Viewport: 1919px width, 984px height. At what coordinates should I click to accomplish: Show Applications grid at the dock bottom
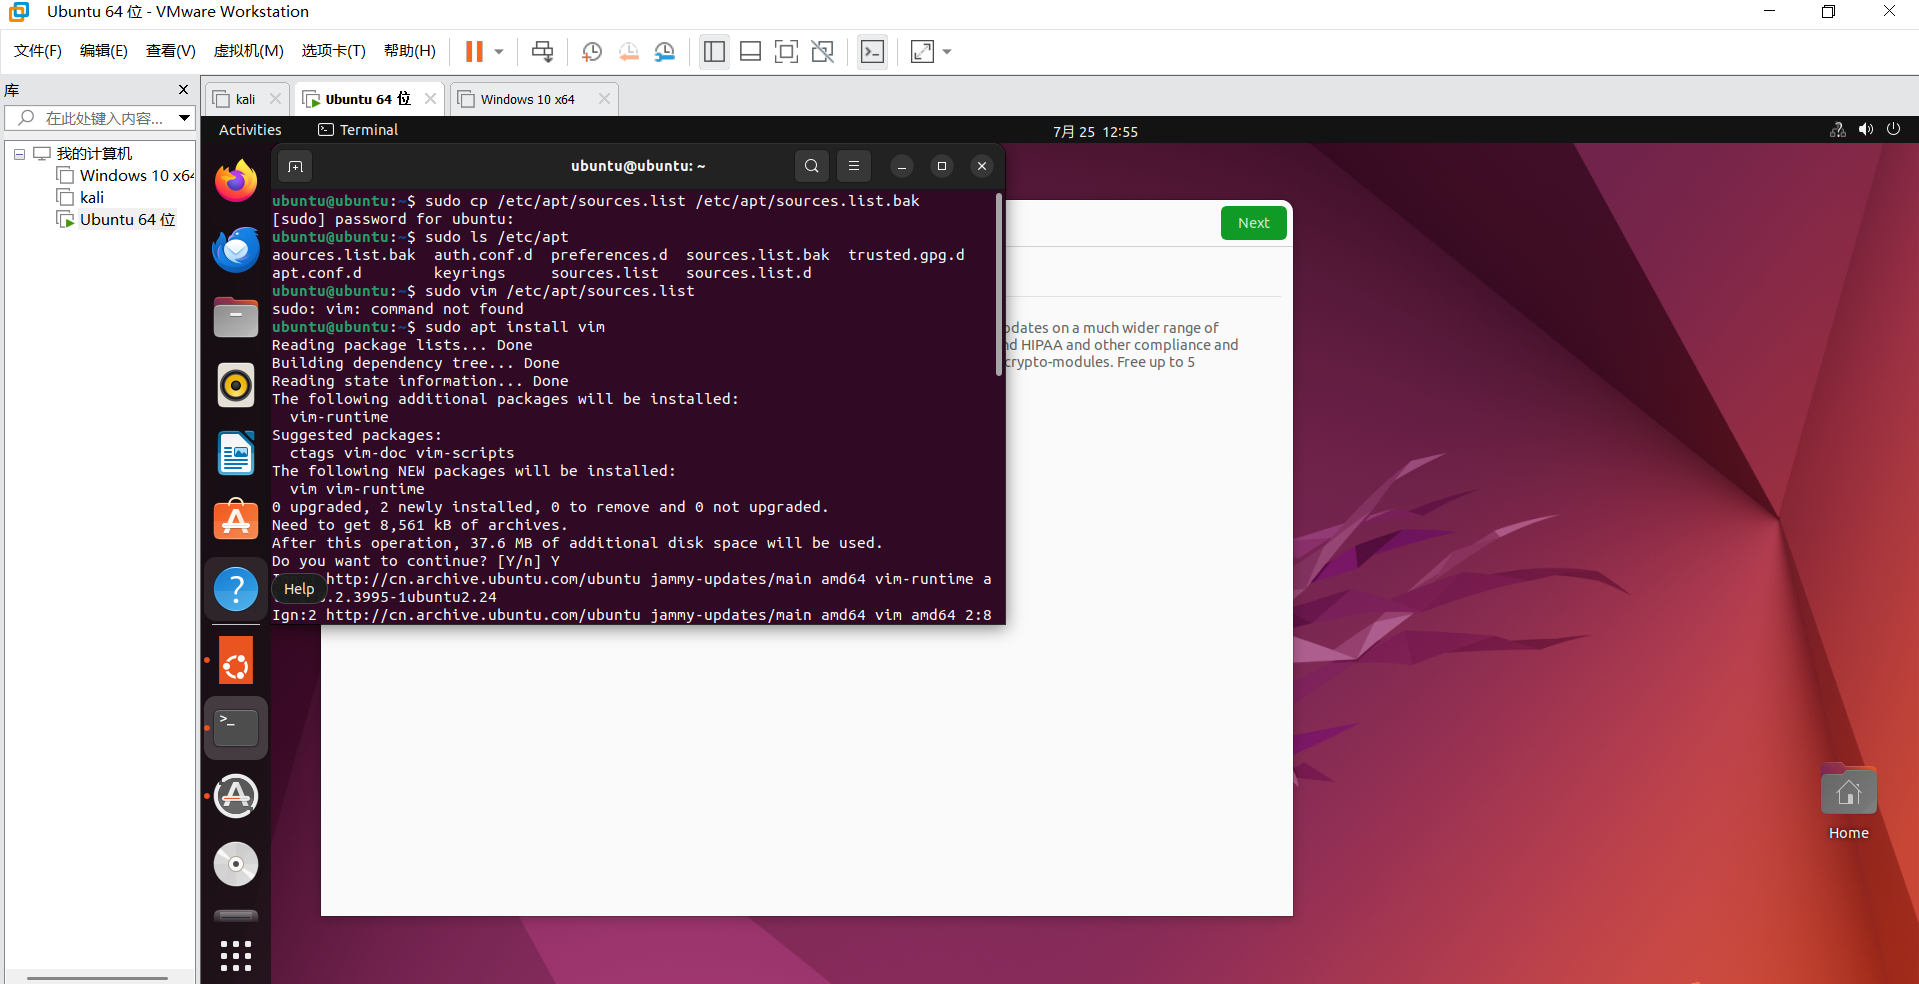tap(236, 956)
